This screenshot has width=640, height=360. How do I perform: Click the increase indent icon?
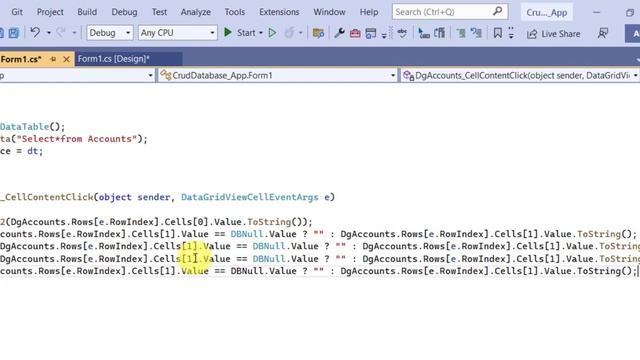(x=440, y=33)
